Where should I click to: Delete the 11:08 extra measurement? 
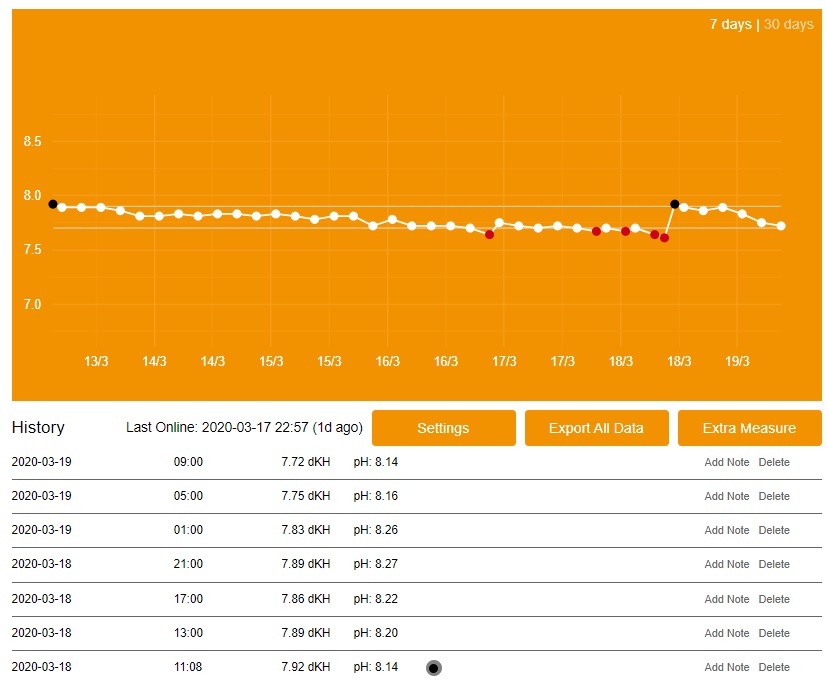tap(773, 667)
